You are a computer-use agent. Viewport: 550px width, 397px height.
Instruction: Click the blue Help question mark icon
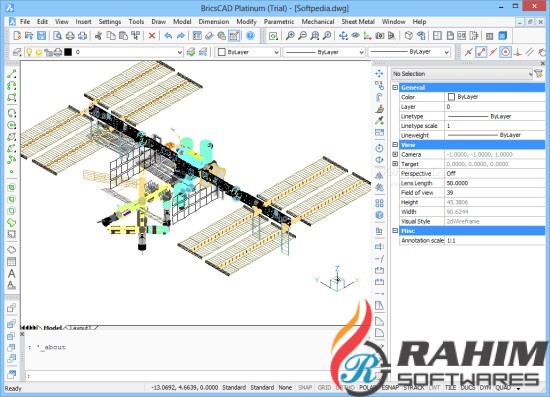point(250,35)
